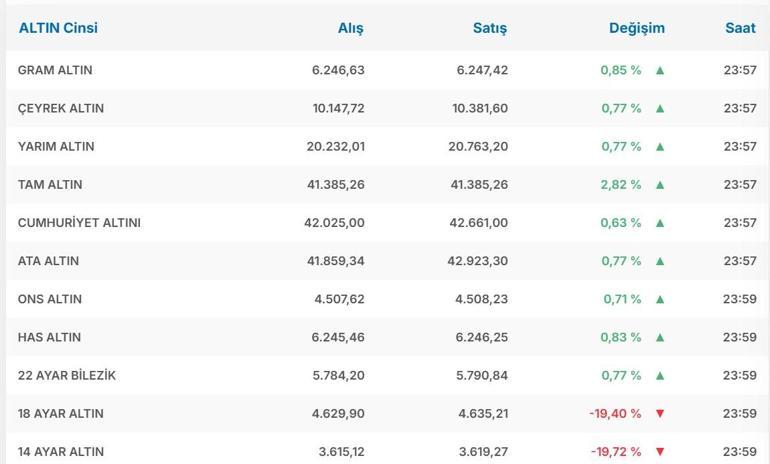Click the green up arrow for TAM ALTIN
Viewport: 770px width, 464px height.
click(x=660, y=185)
